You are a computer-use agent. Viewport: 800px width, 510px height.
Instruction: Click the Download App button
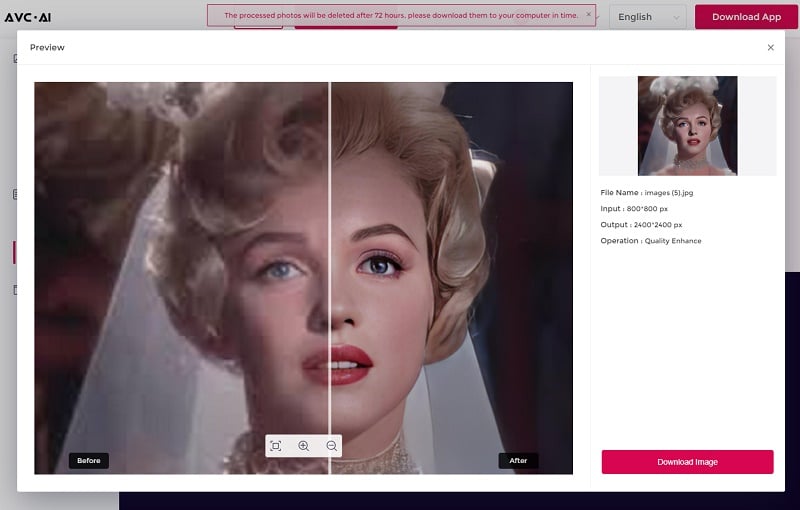click(x=746, y=17)
